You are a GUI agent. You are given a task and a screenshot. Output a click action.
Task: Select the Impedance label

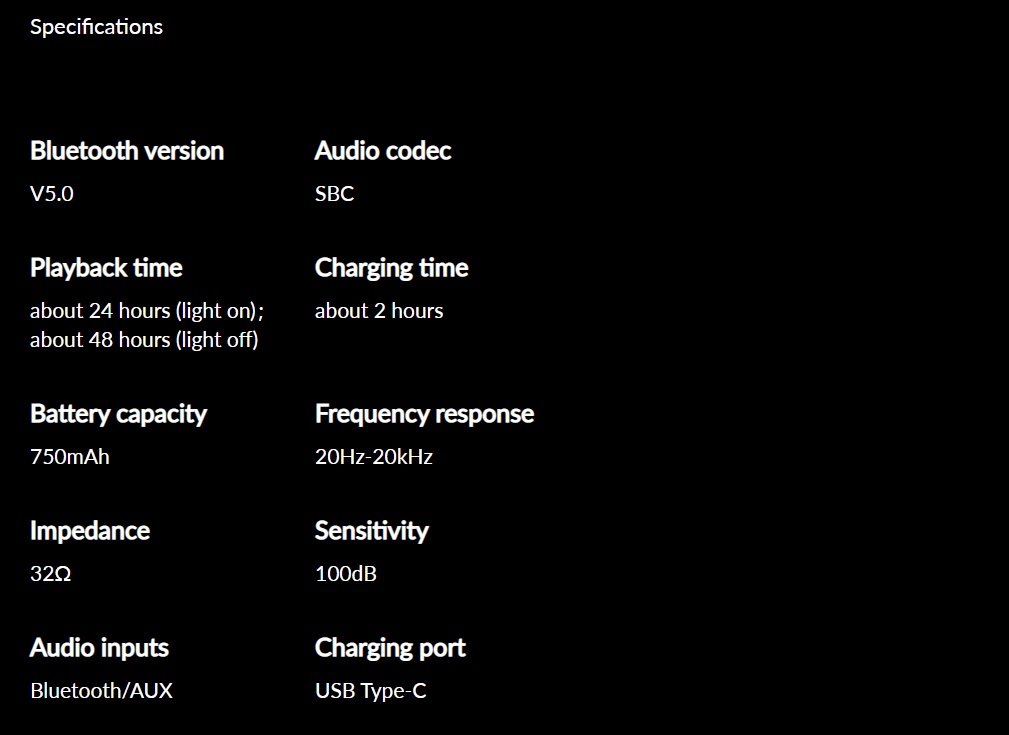[x=90, y=531]
